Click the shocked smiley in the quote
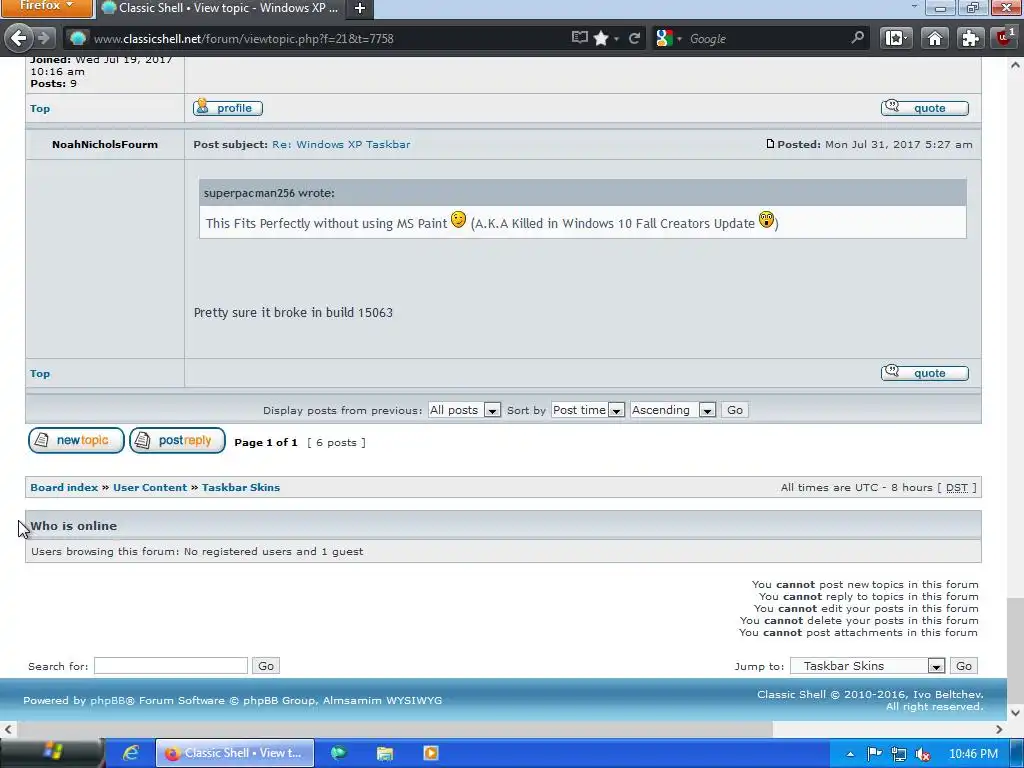 (766, 219)
